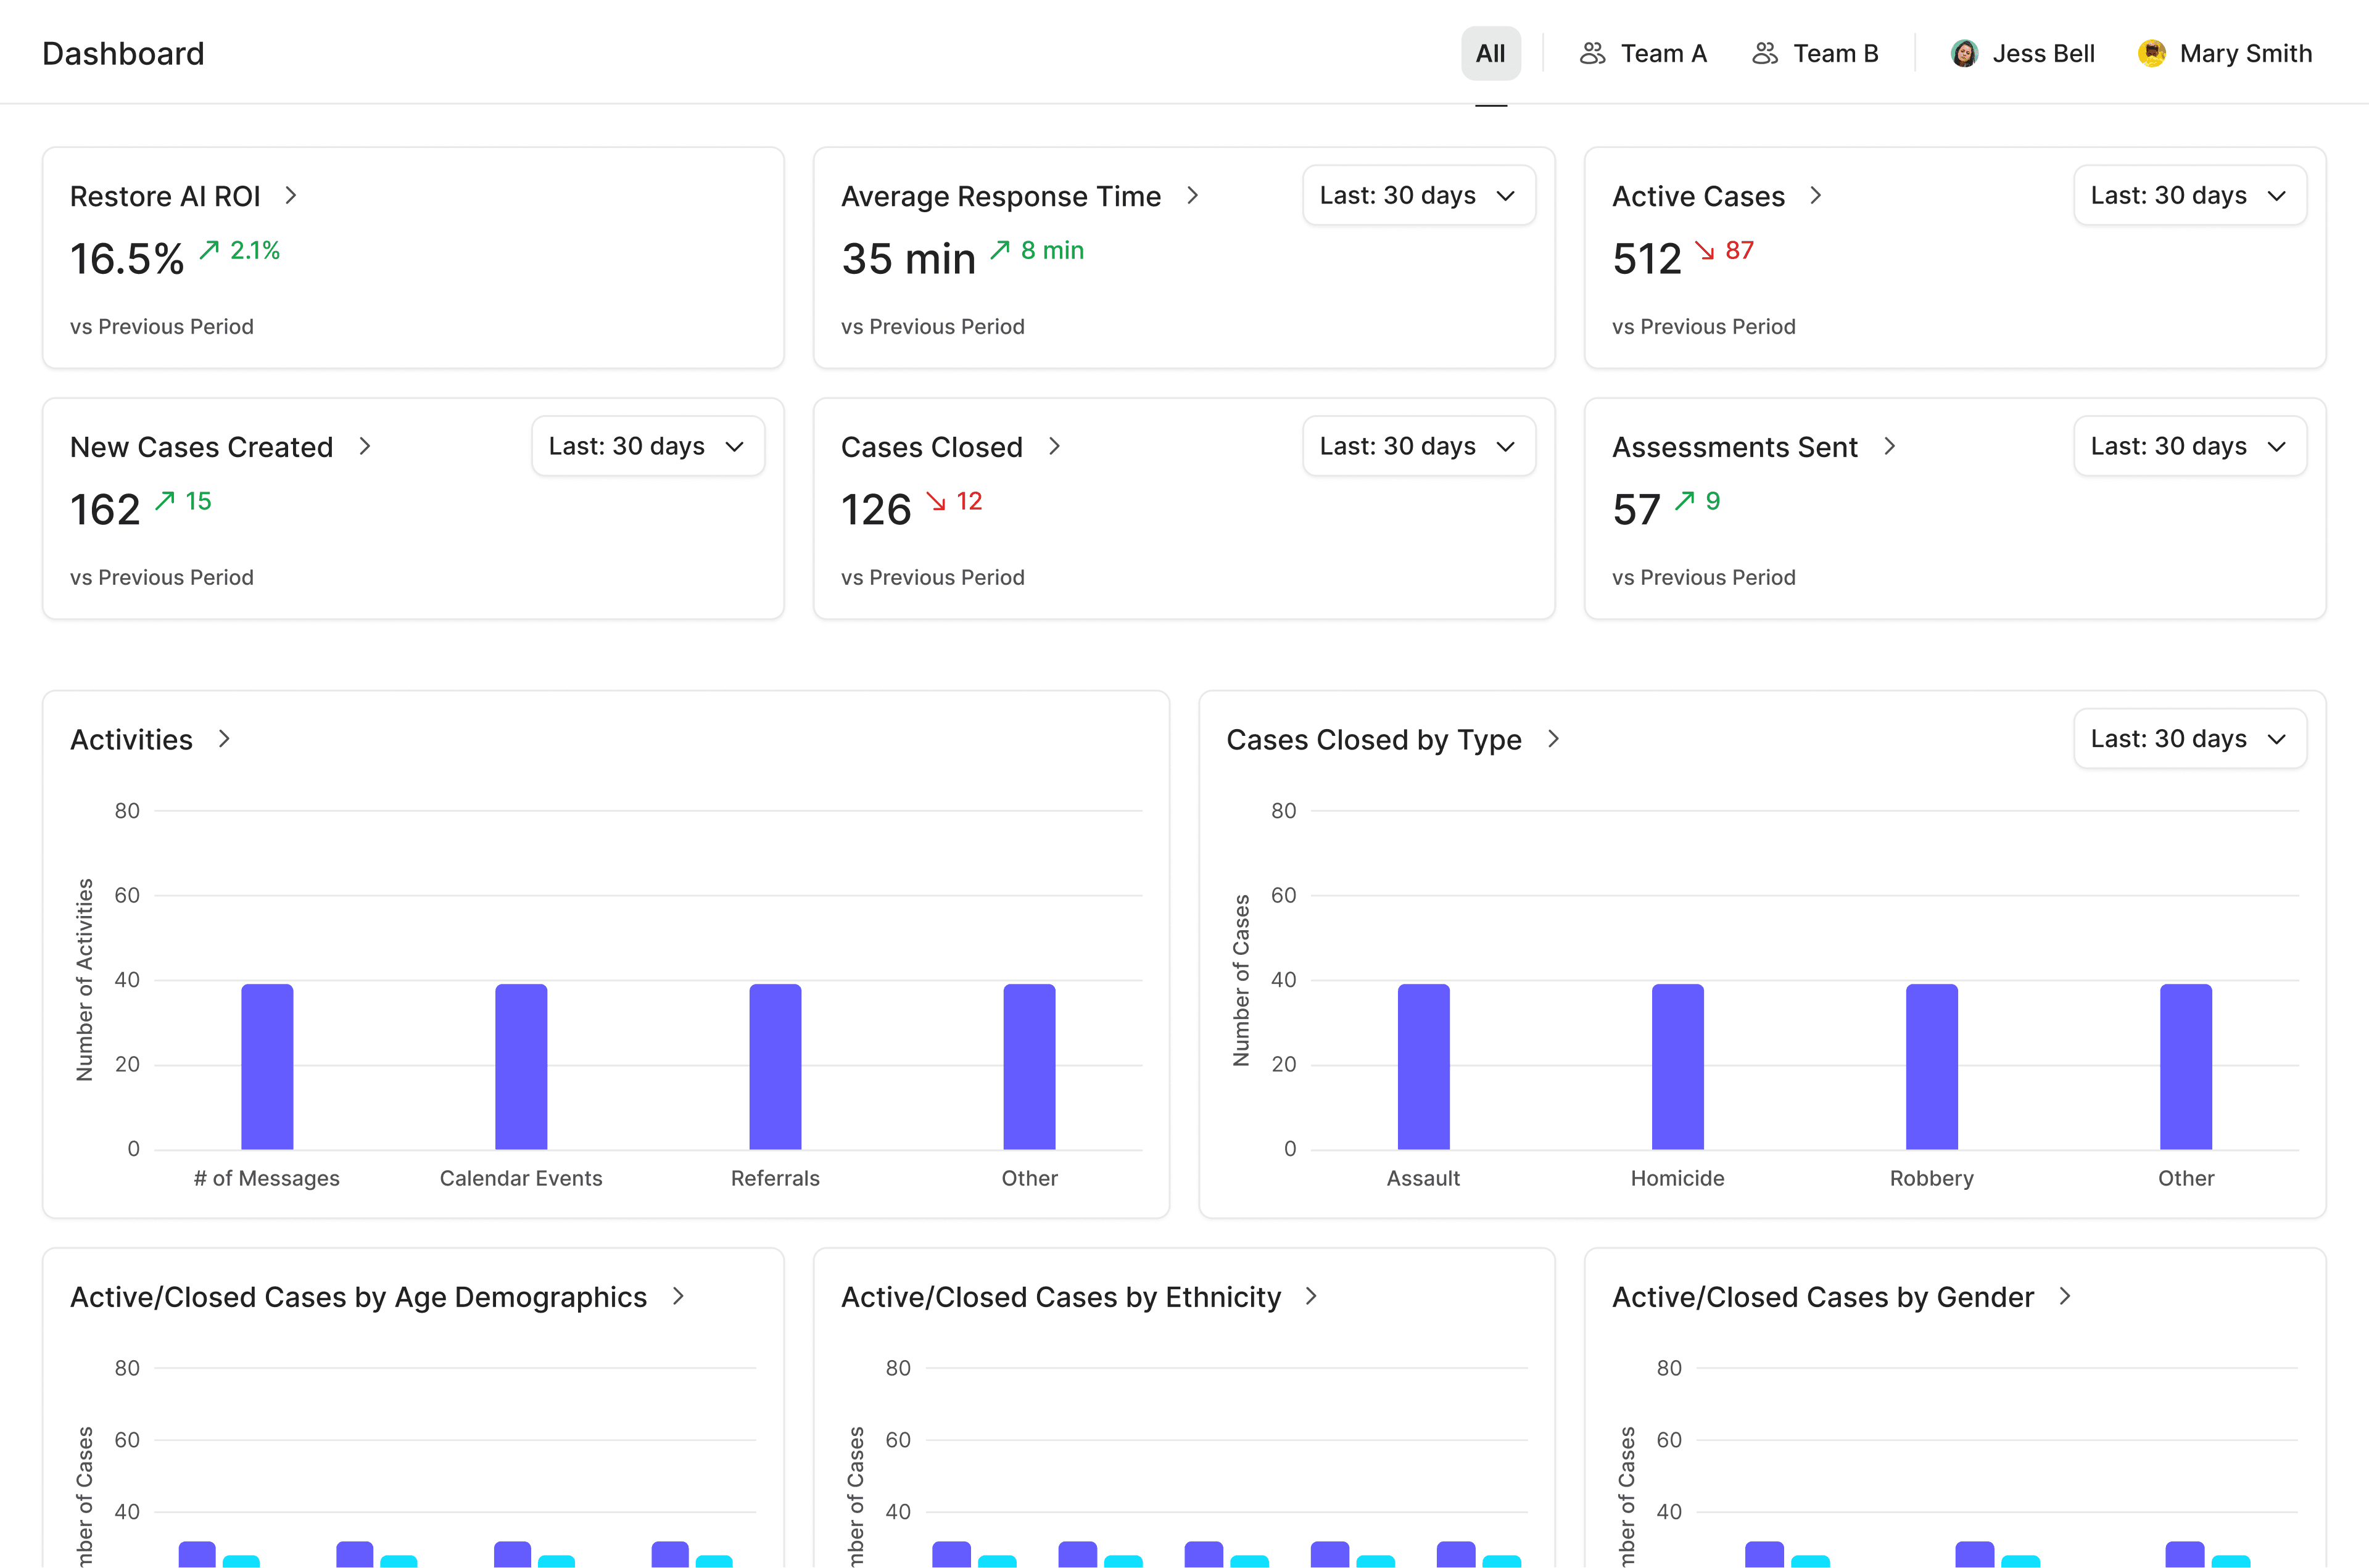This screenshot has height=1568, width=2369.
Task: Open Assessments Sent detail chevron
Action: coord(1889,447)
